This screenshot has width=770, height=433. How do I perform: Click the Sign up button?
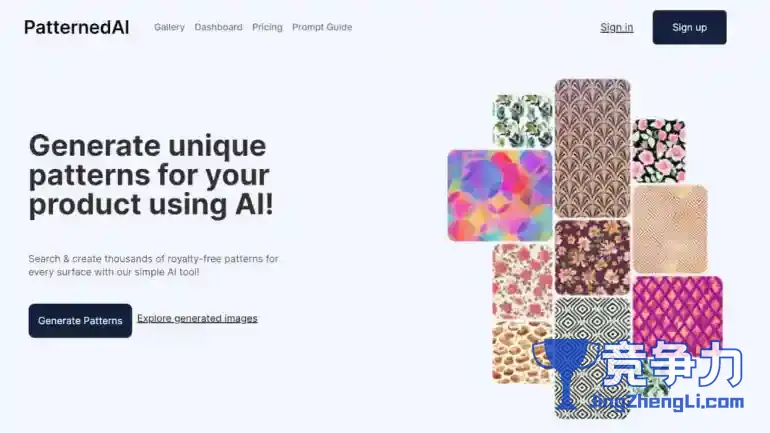point(689,27)
